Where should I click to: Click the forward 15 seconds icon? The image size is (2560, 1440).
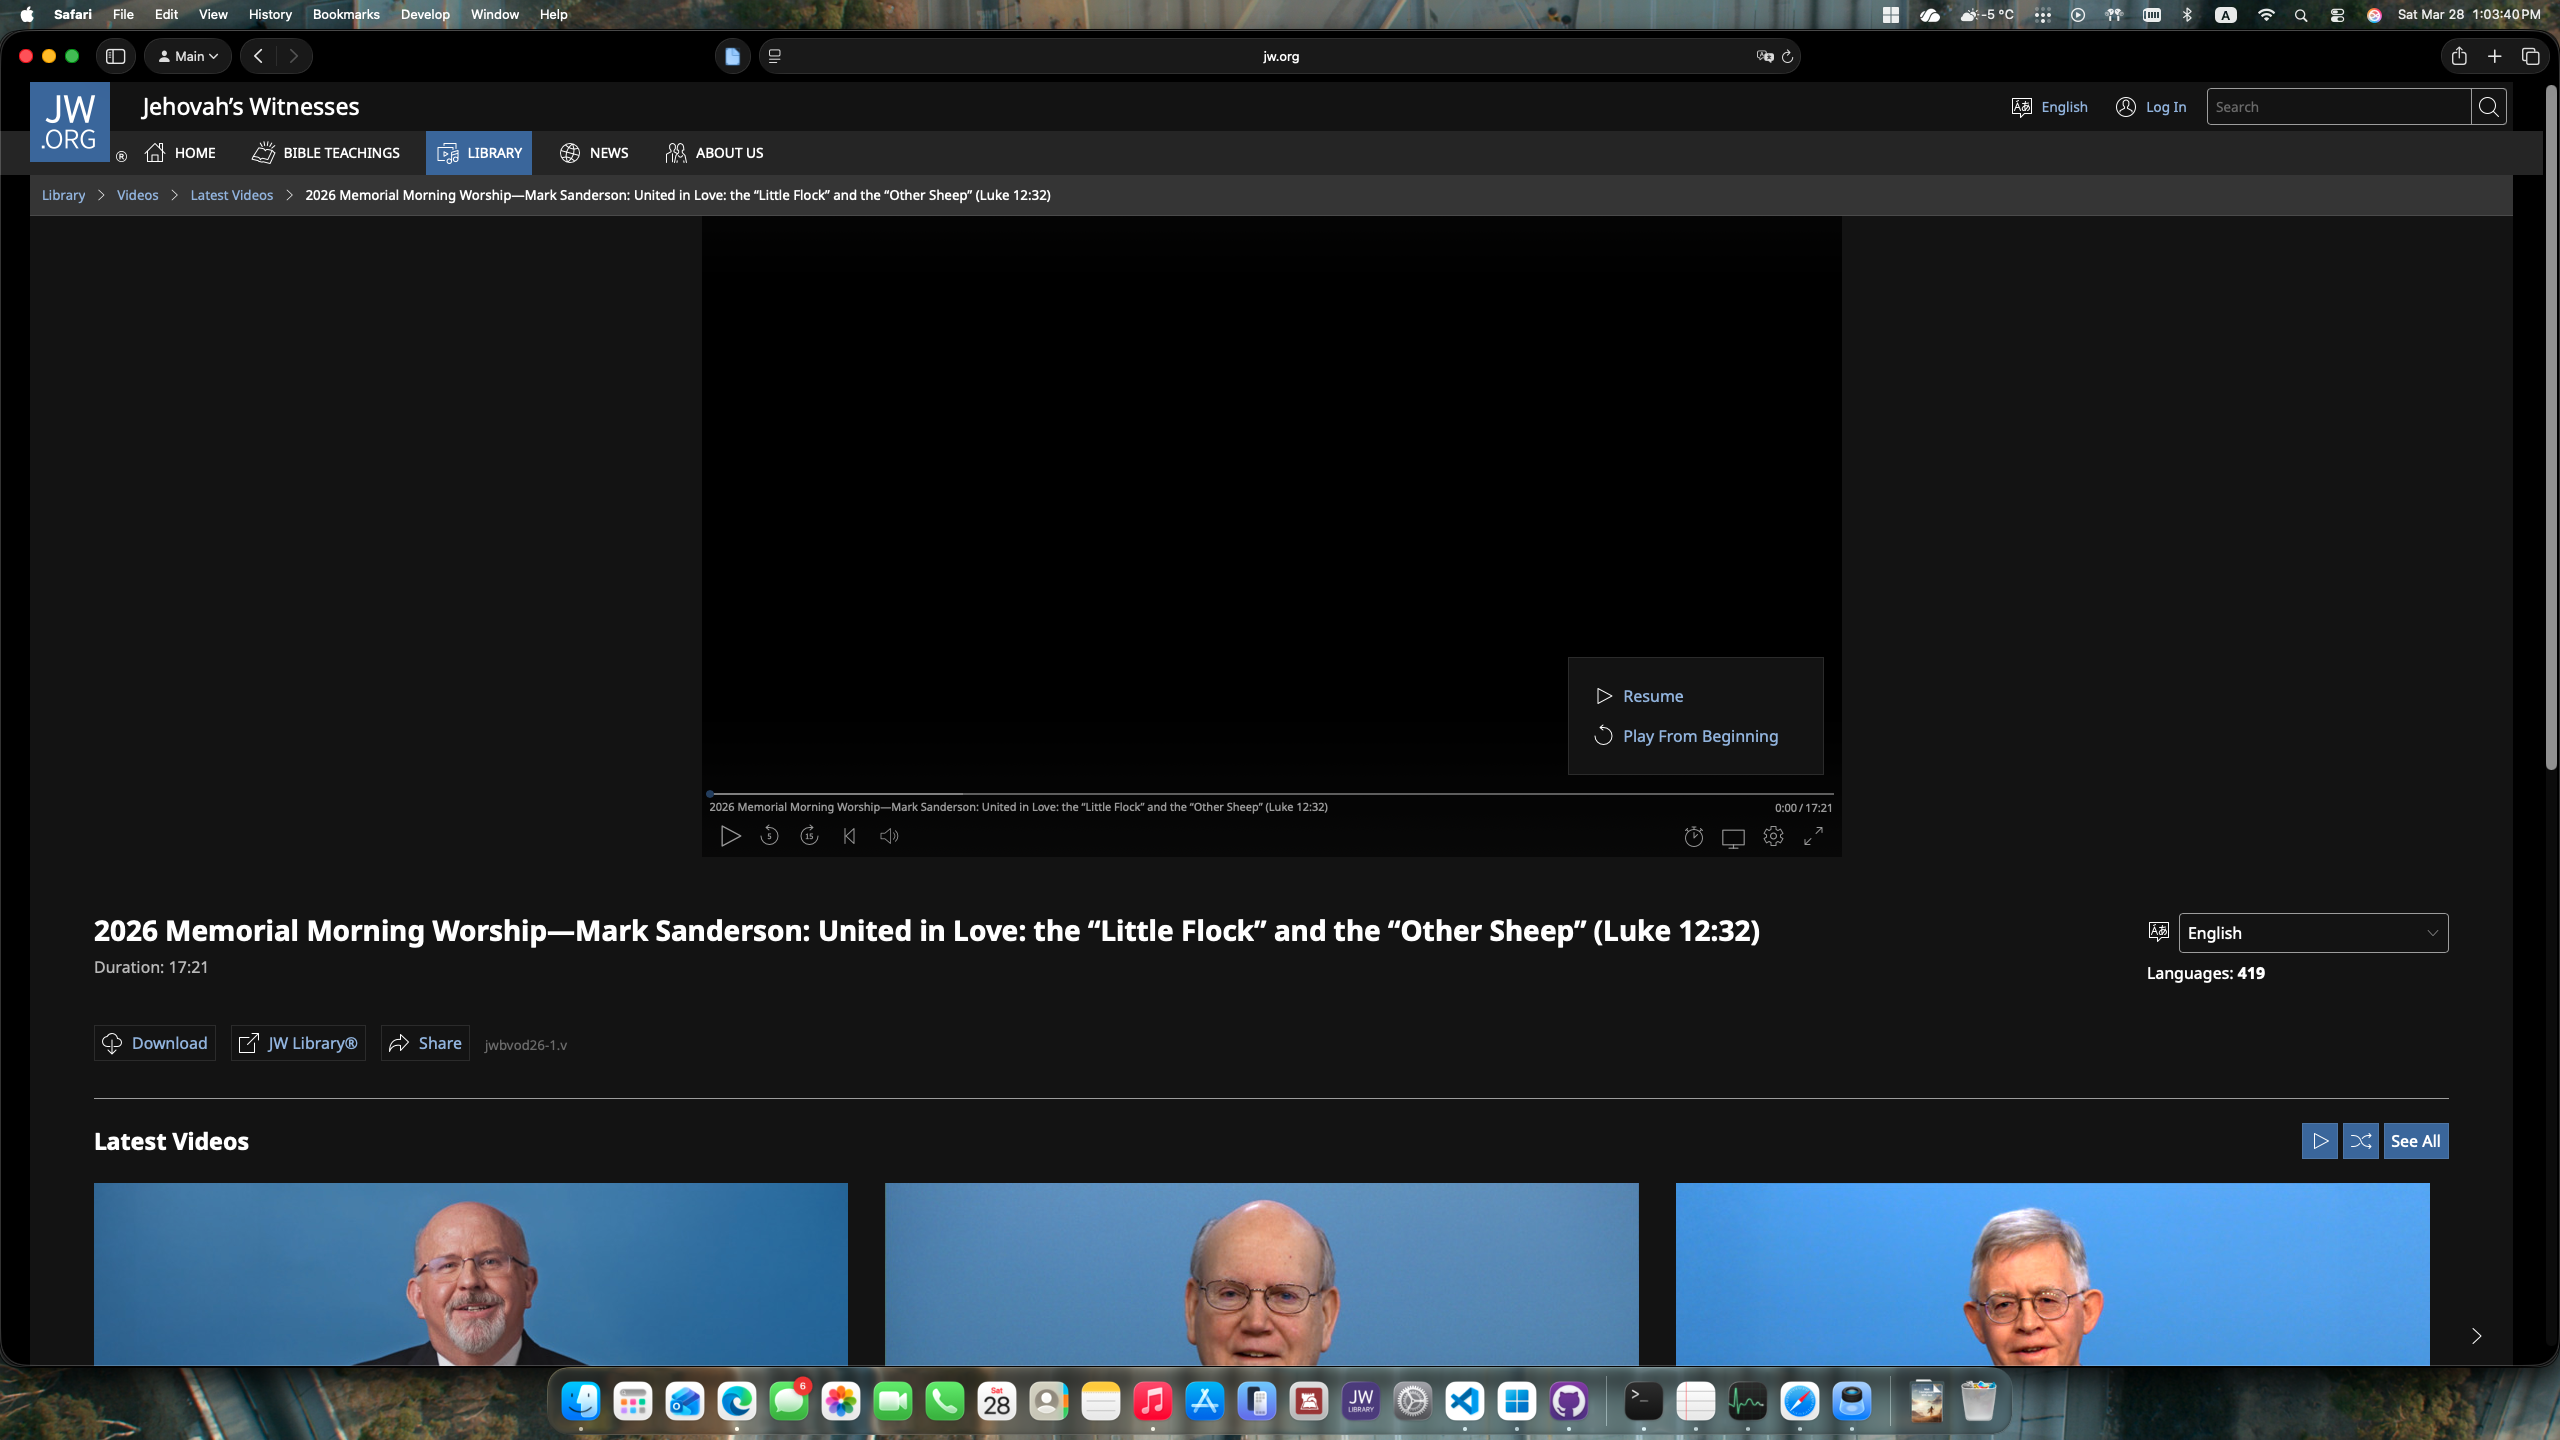809,836
